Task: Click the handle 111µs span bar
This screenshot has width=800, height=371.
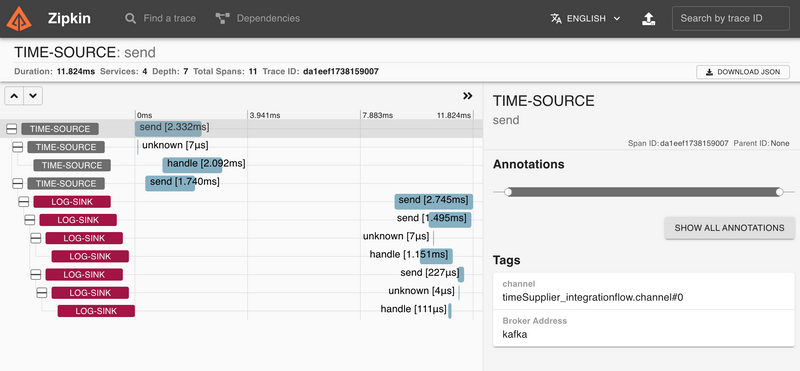Action: 449,311
